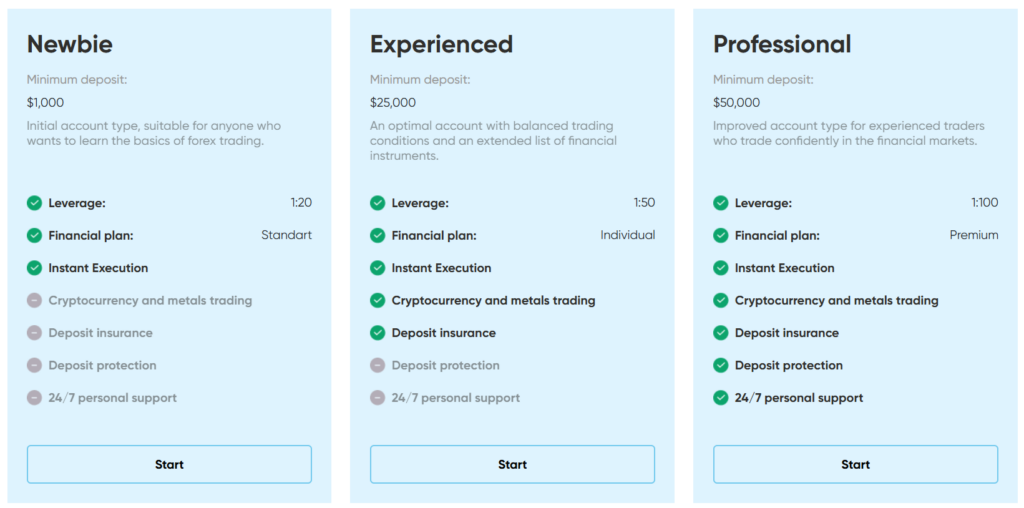Click the 1:100 leverage value
1024x508 pixels.
click(x=984, y=203)
